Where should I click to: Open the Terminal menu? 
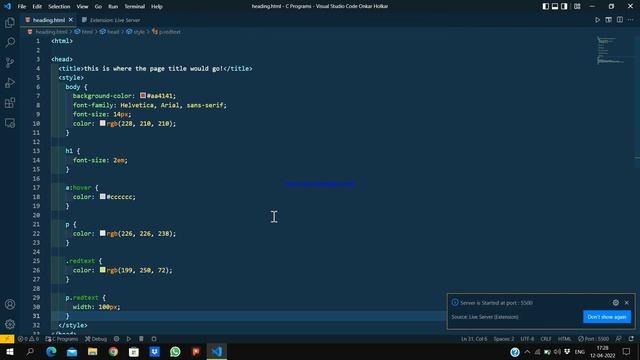[x=135, y=7]
